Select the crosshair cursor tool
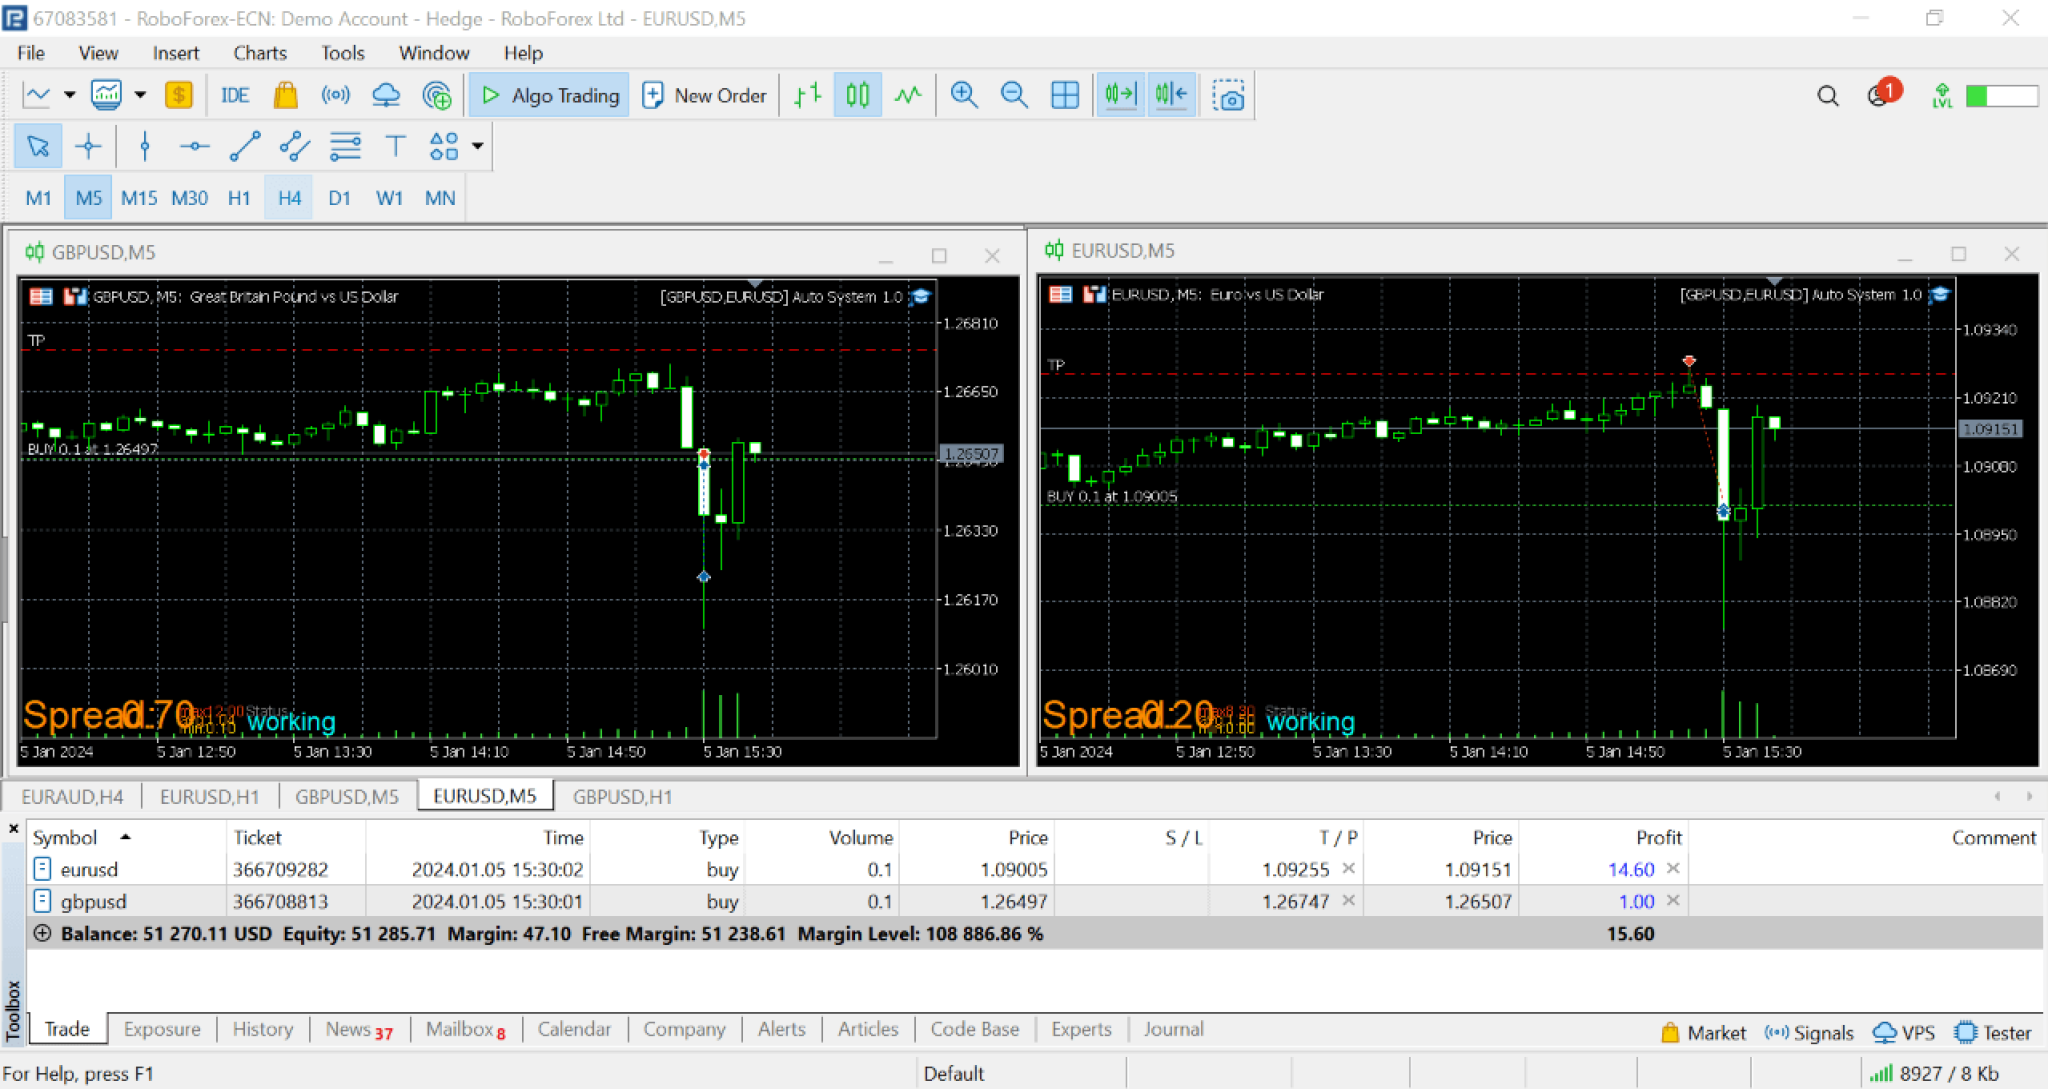Viewport: 2048px width, 1089px height. (88, 147)
